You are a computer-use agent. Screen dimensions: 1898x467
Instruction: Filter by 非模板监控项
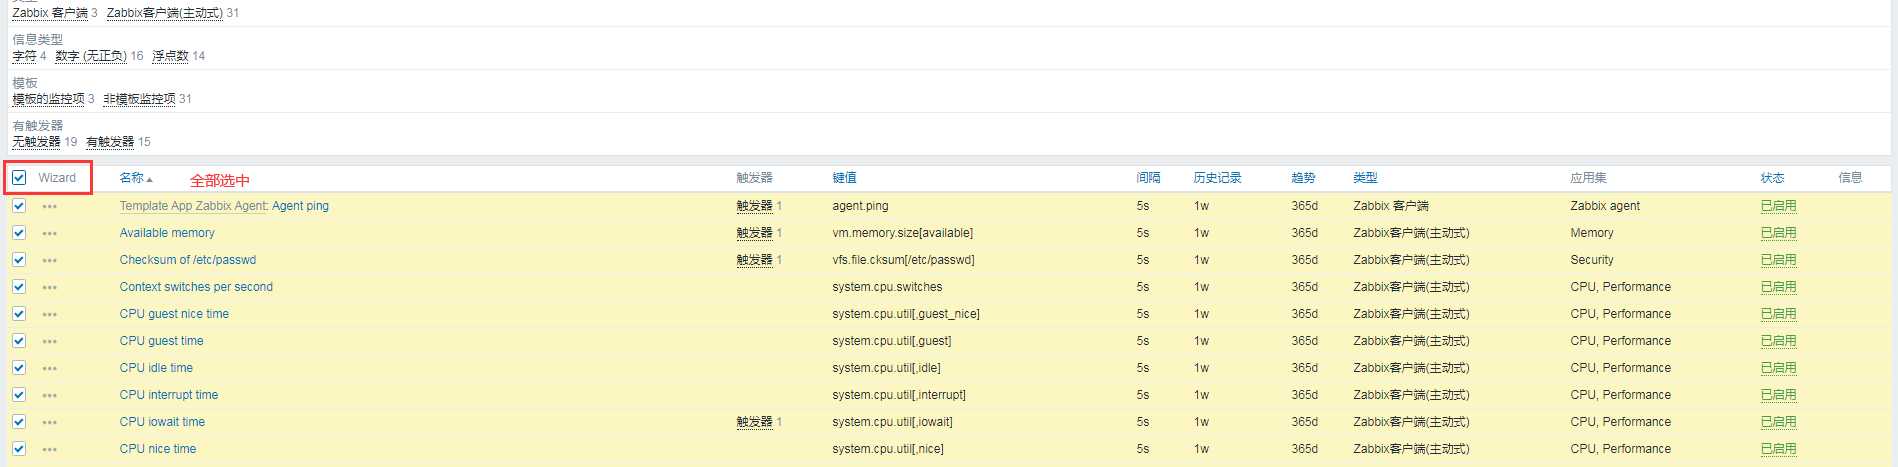point(139,99)
